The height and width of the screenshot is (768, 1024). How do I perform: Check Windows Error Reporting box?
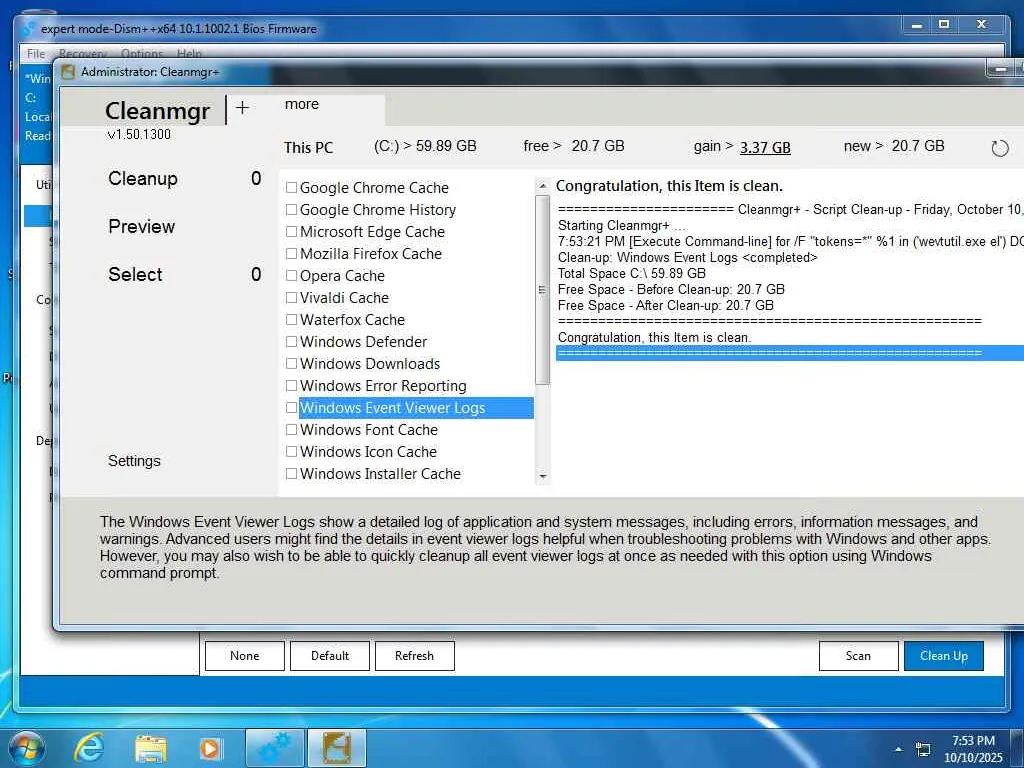pos(291,385)
